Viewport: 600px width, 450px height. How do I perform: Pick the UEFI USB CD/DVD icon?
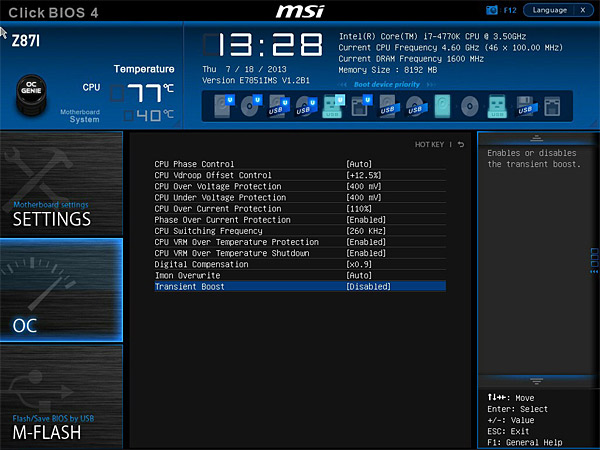click(306, 106)
